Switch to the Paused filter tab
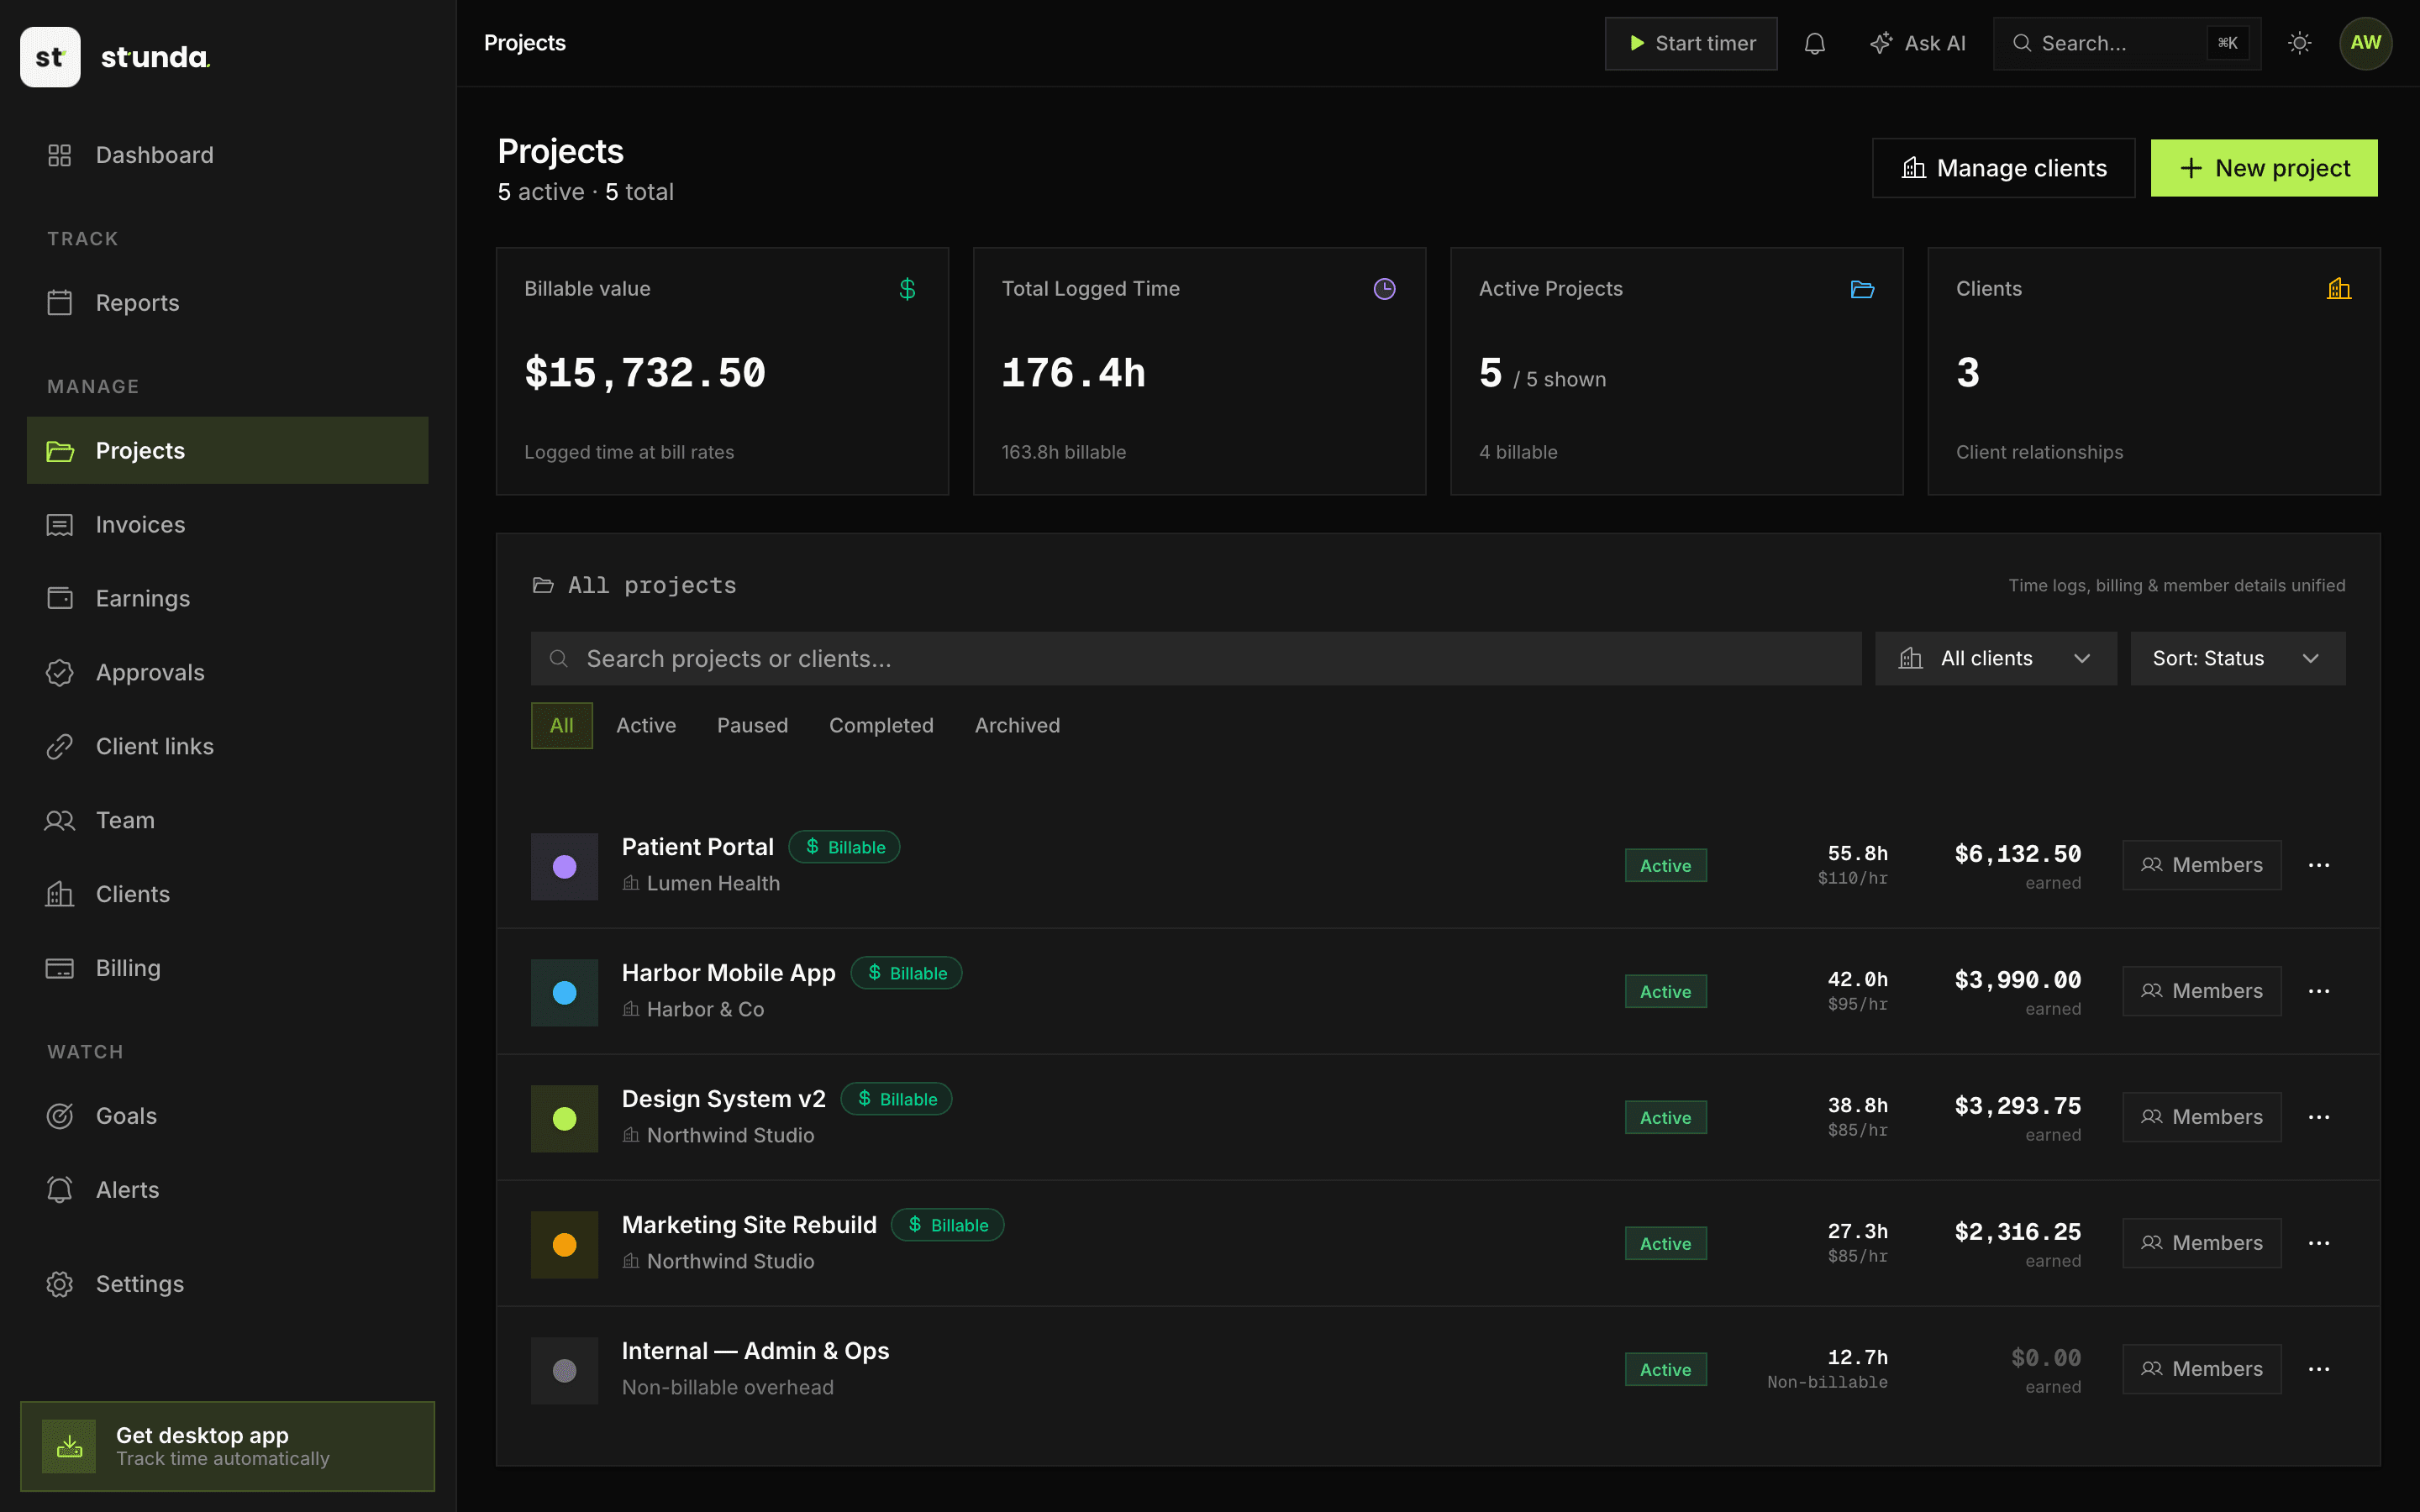This screenshot has height=1512, width=2420. (752, 725)
